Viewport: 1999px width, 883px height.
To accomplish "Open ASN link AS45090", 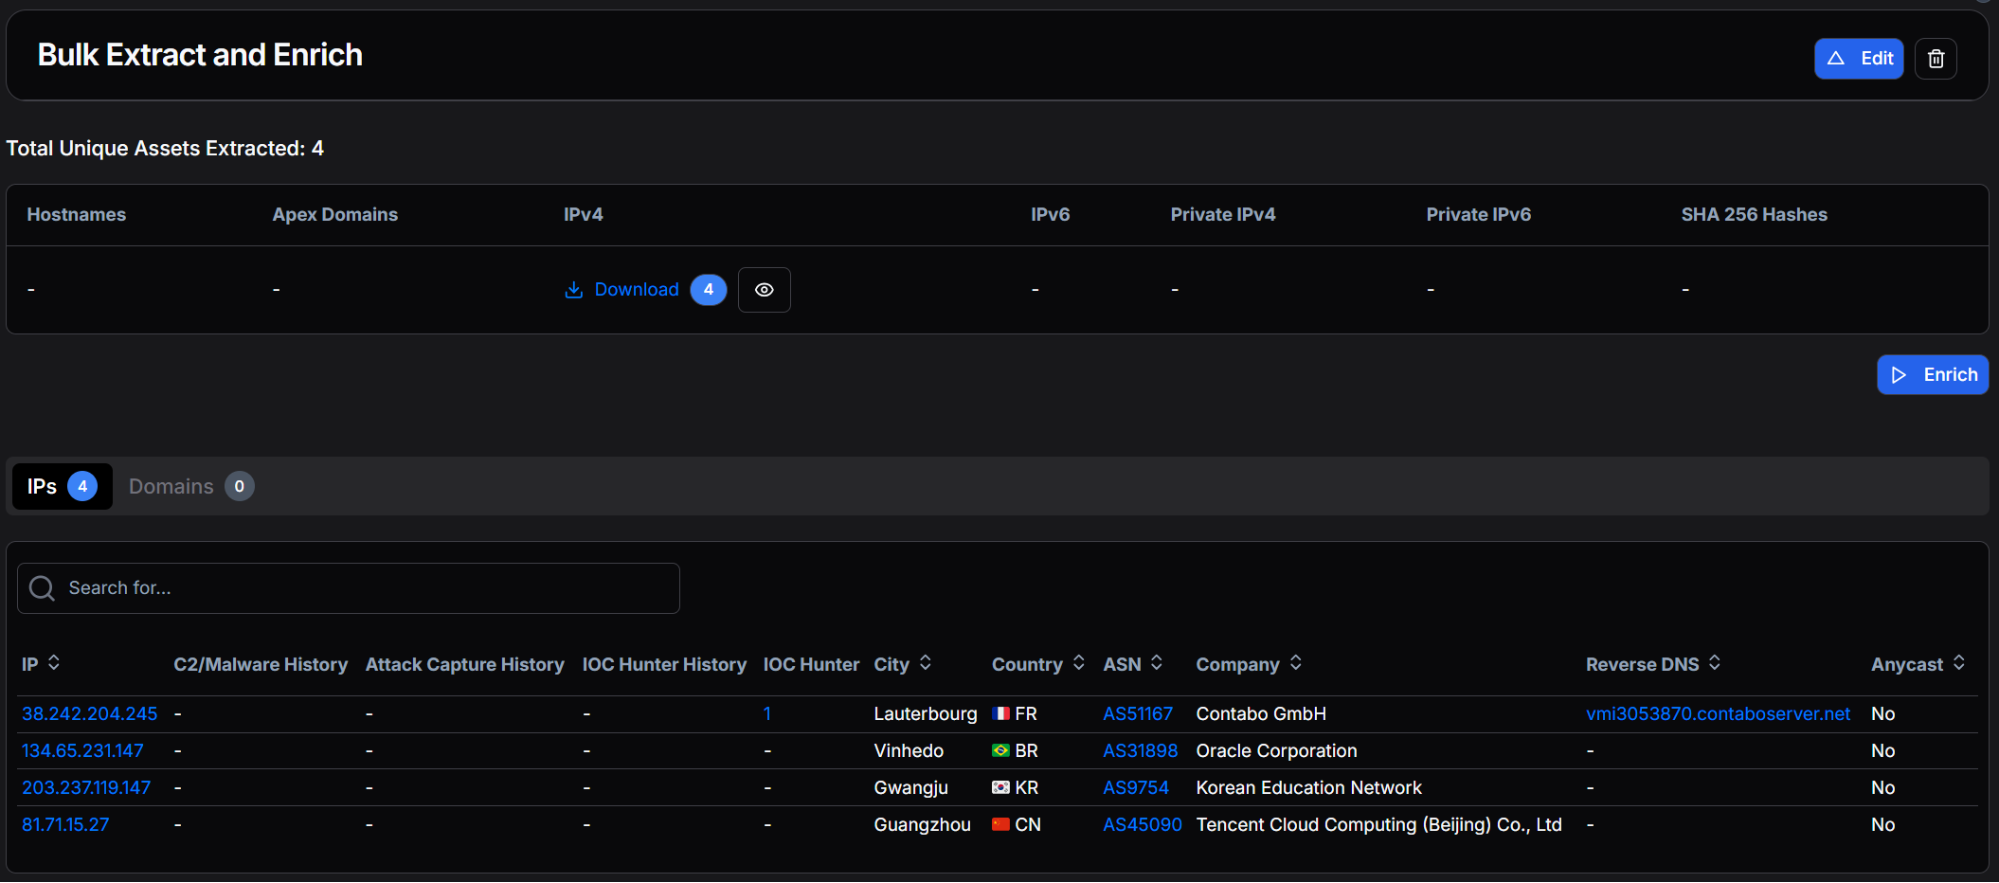I will click(x=1142, y=825).
